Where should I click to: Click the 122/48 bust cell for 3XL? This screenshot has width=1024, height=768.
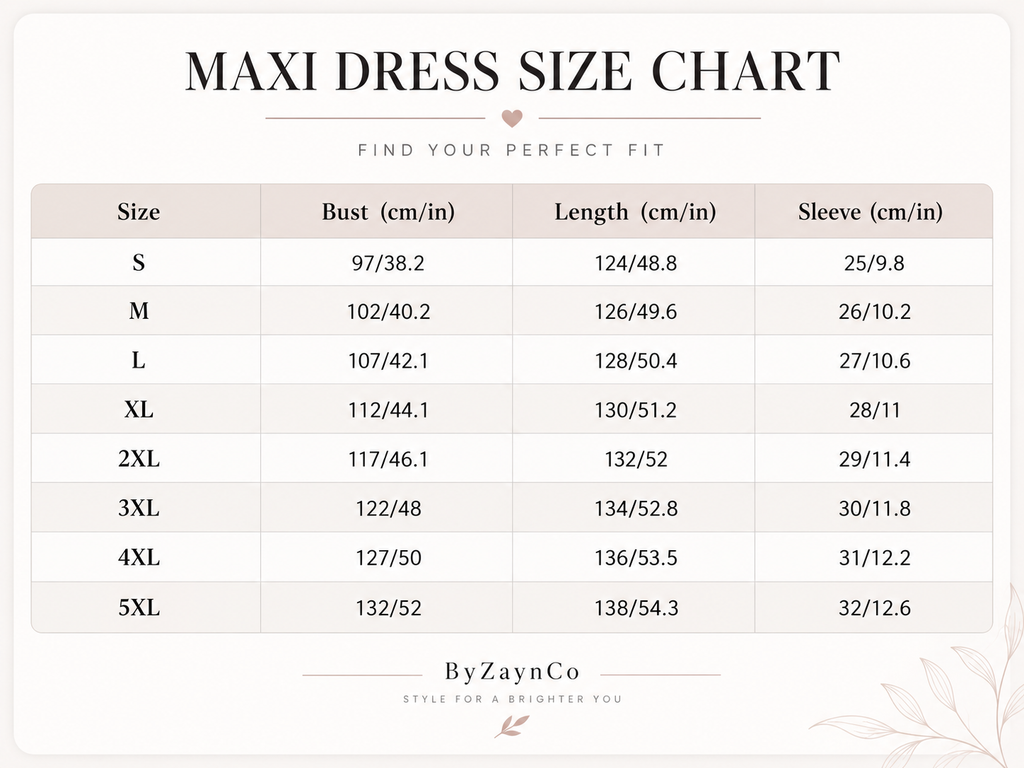(x=388, y=508)
